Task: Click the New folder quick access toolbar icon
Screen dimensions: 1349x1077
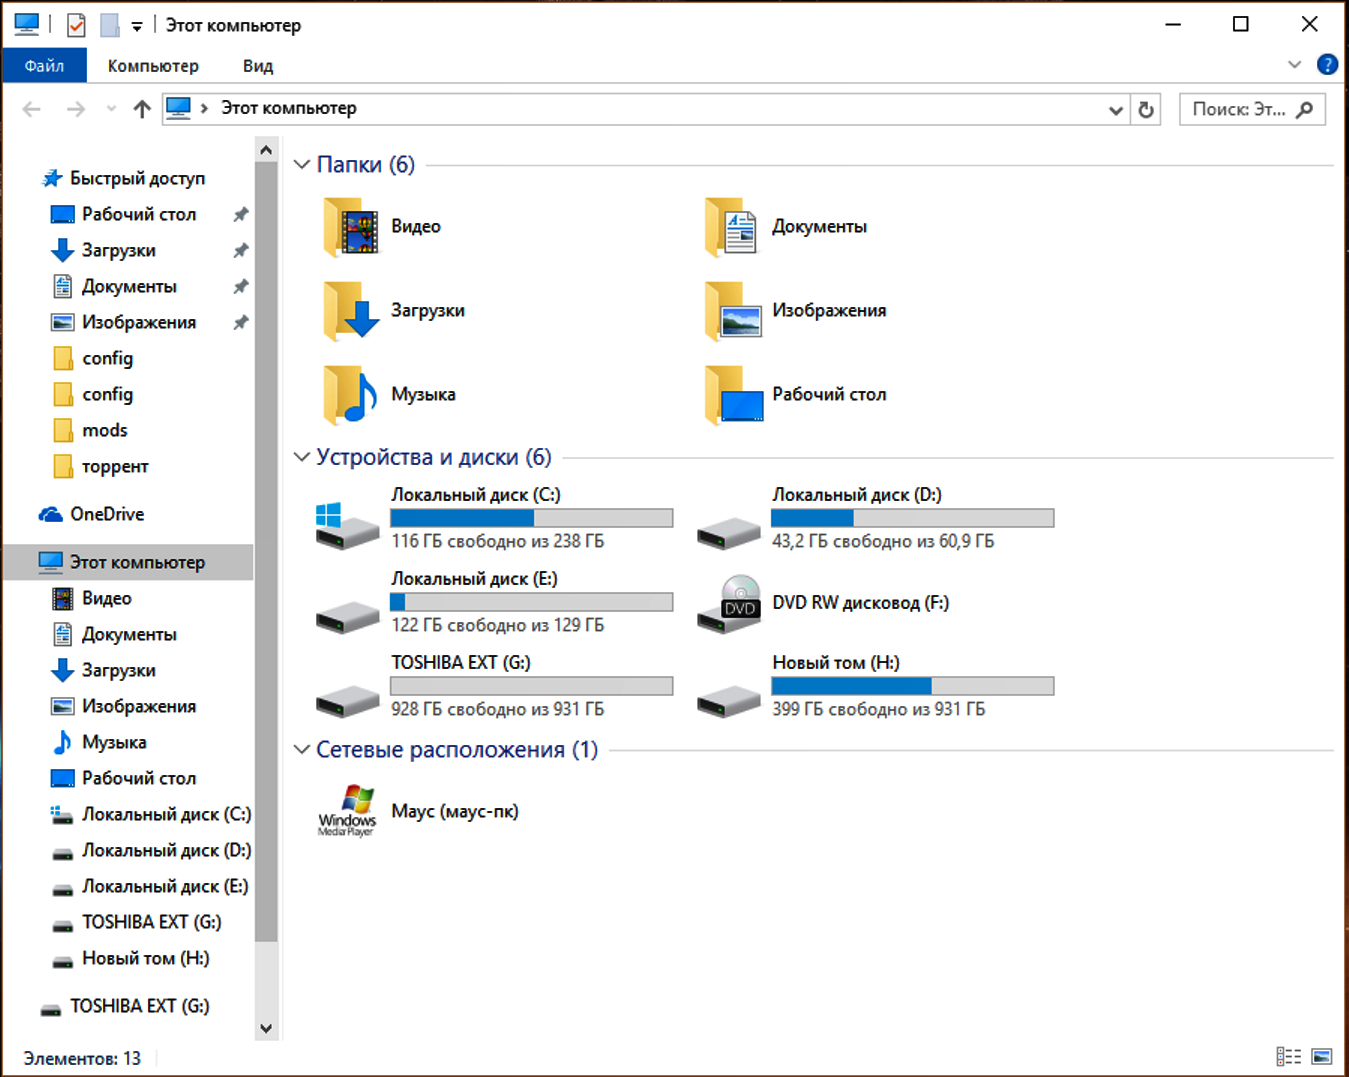Action: [x=110, y=25]
